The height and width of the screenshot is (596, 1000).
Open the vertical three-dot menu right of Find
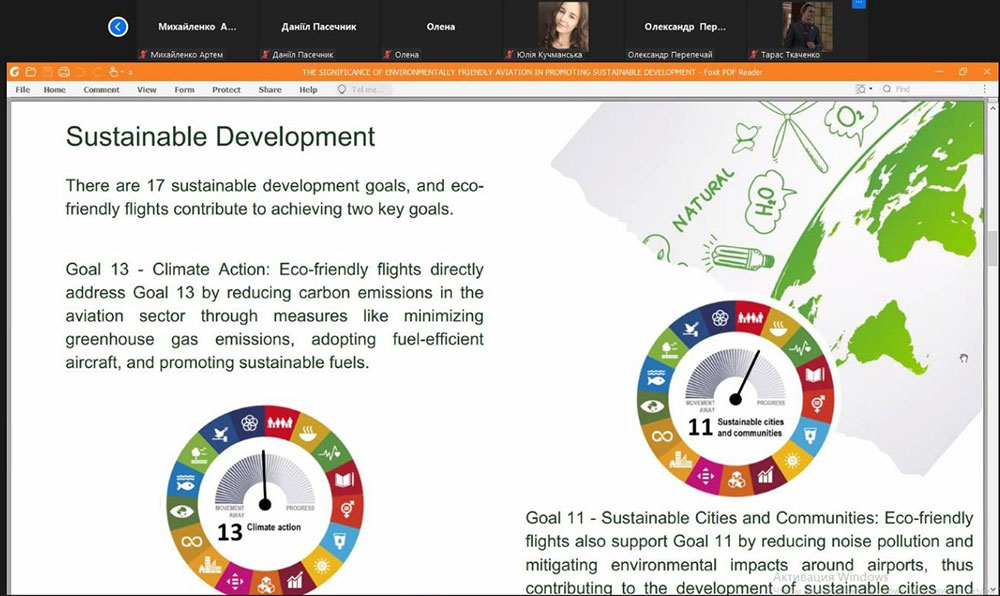pyautogui.click(x=985, y=89)
